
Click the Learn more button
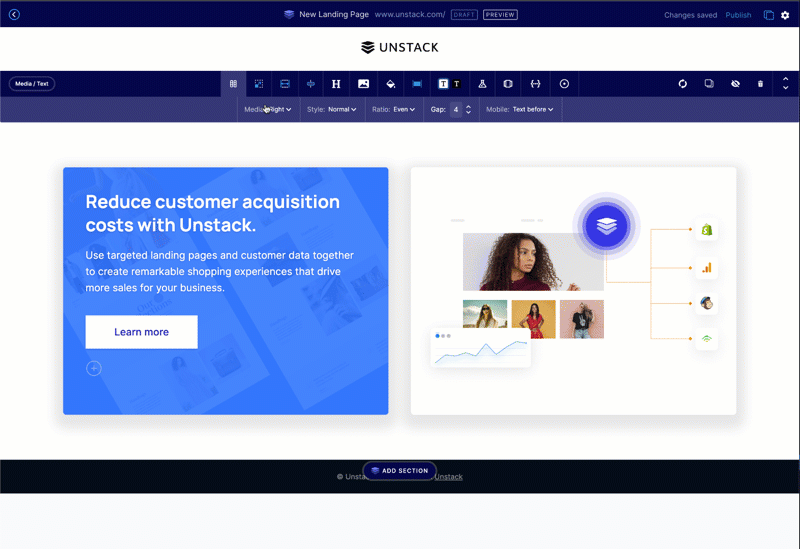coord(141,332)
